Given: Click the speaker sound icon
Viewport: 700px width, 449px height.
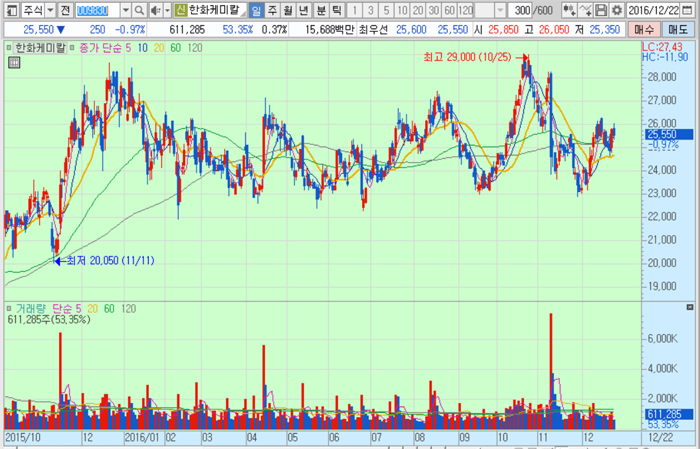Looking at the screenshot, I should click(x=155, y=10).
